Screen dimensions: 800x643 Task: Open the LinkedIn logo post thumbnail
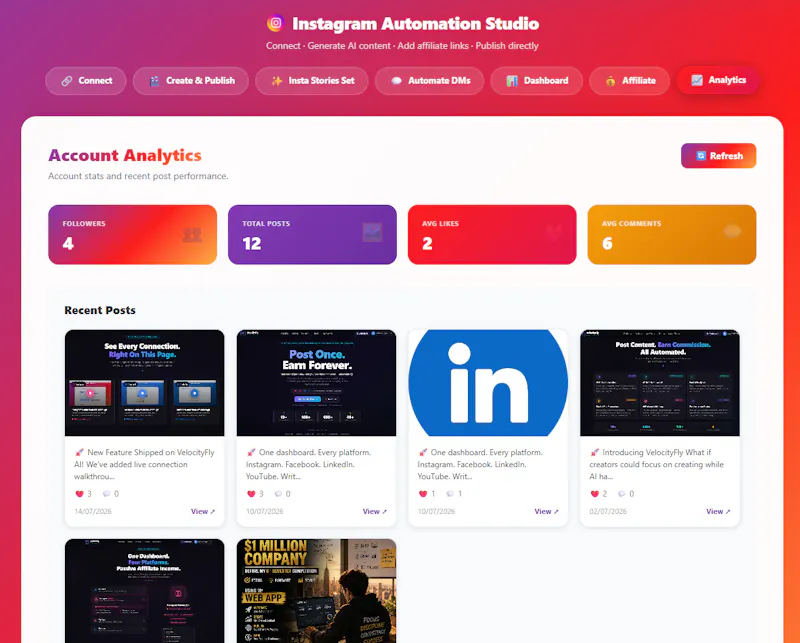click(488, 383)
